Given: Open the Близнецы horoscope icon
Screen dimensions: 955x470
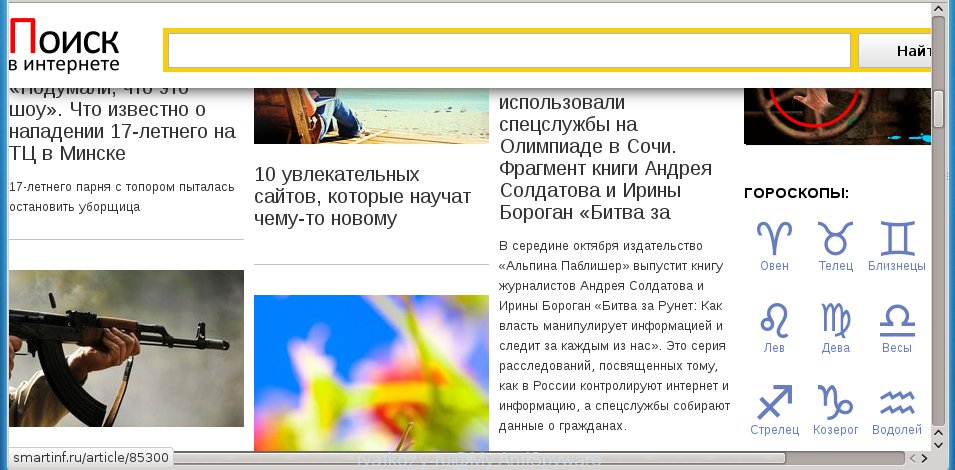Looking at the screenshot, I should [897, 239].
